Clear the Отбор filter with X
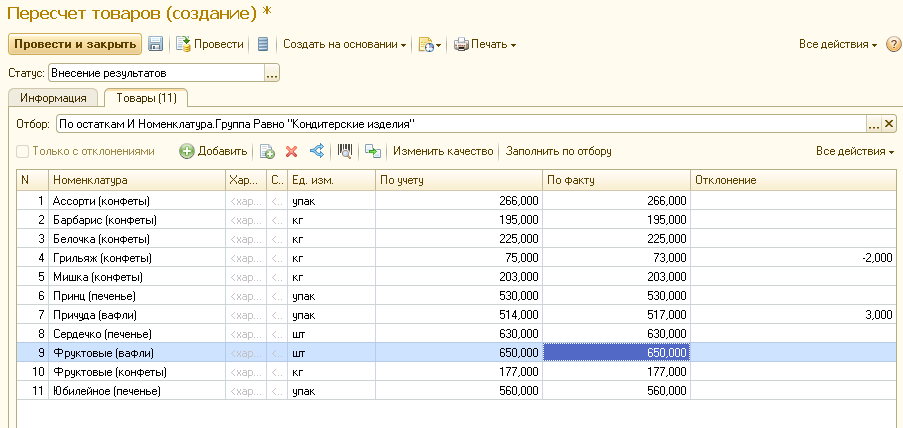The height and width of the screenshot is (428, 903). coord(889,124)
